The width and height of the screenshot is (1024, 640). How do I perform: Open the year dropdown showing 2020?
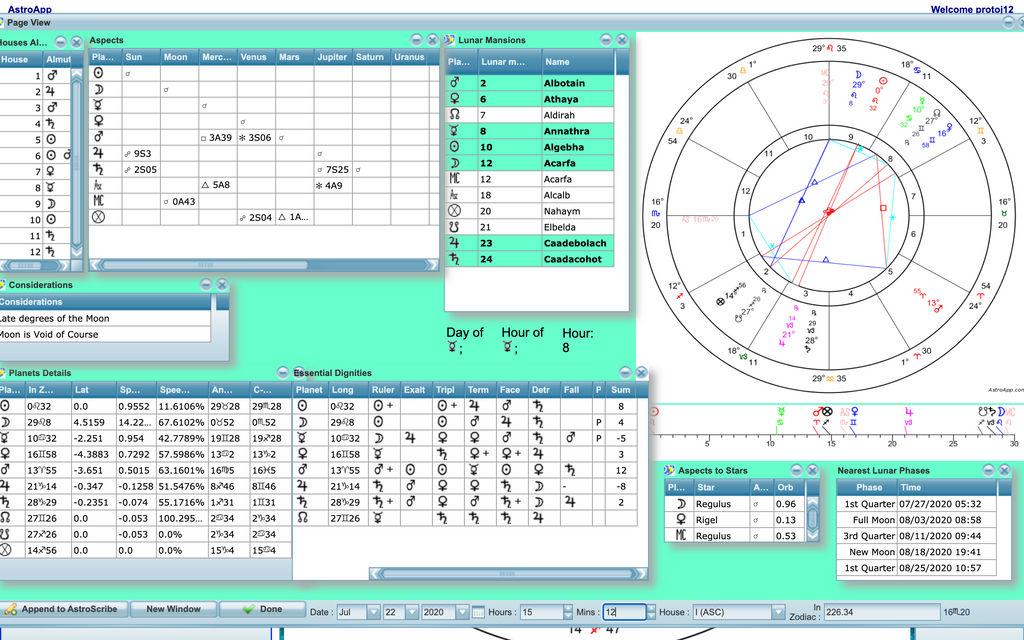tap(462, 612)
